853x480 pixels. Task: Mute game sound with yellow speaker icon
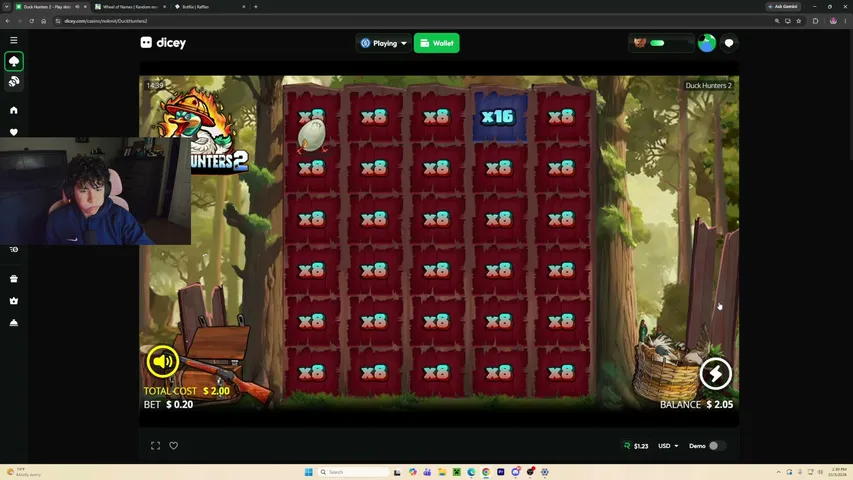[x=163, y=361]
